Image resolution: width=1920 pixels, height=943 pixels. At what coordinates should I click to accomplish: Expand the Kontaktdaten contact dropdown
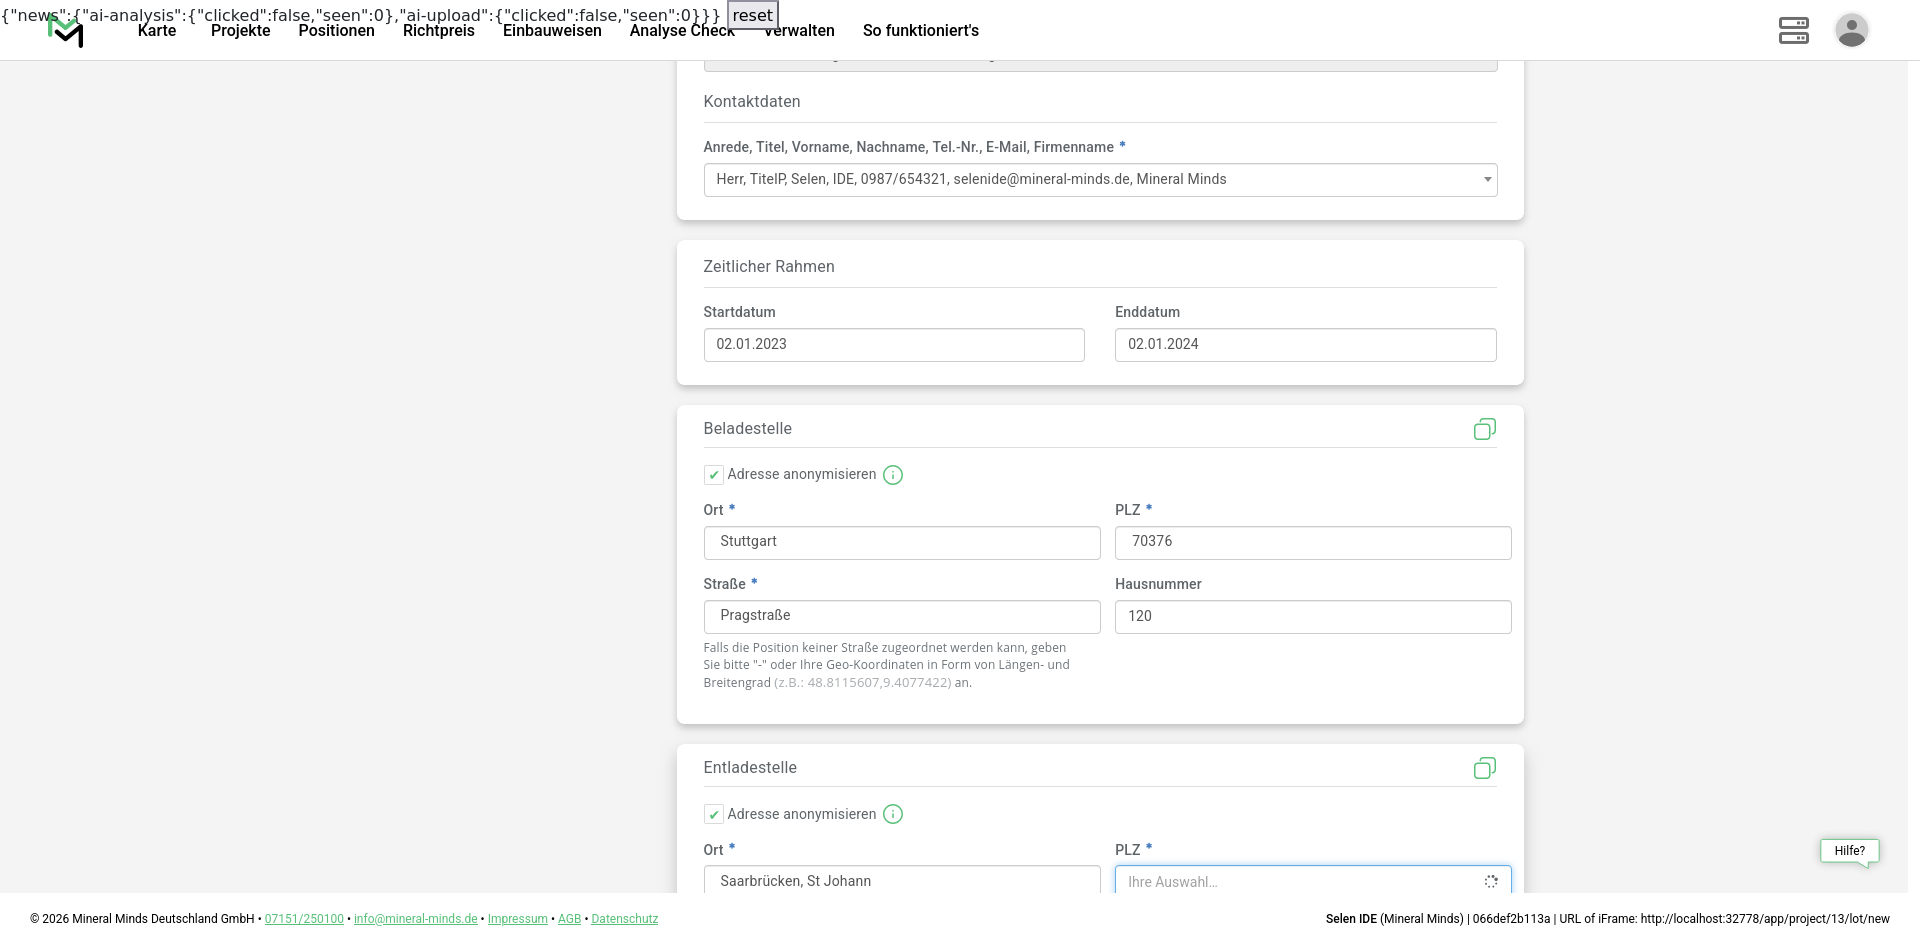click(x=1100, y=180)
